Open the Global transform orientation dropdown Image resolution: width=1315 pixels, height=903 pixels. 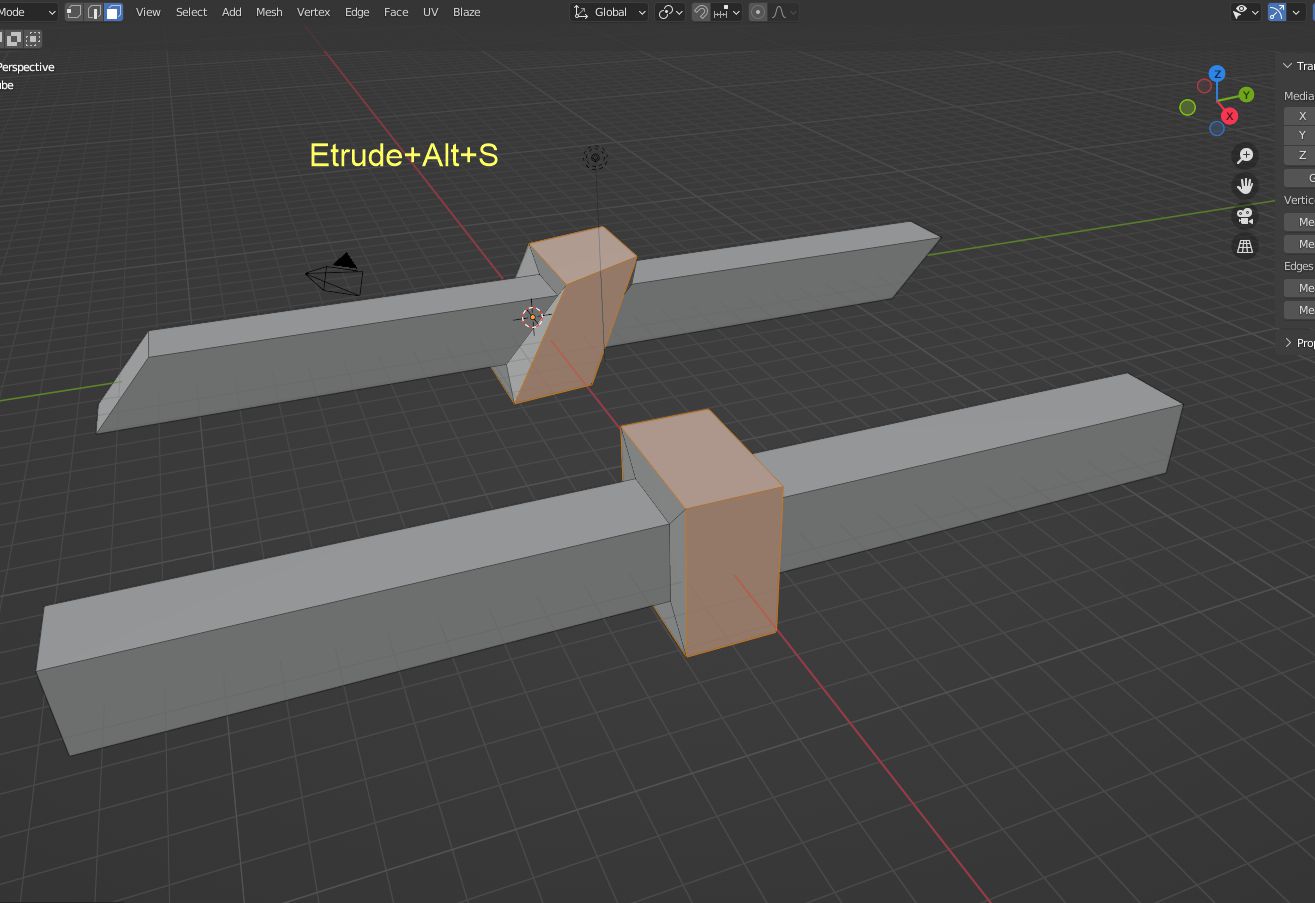[609, 12]
